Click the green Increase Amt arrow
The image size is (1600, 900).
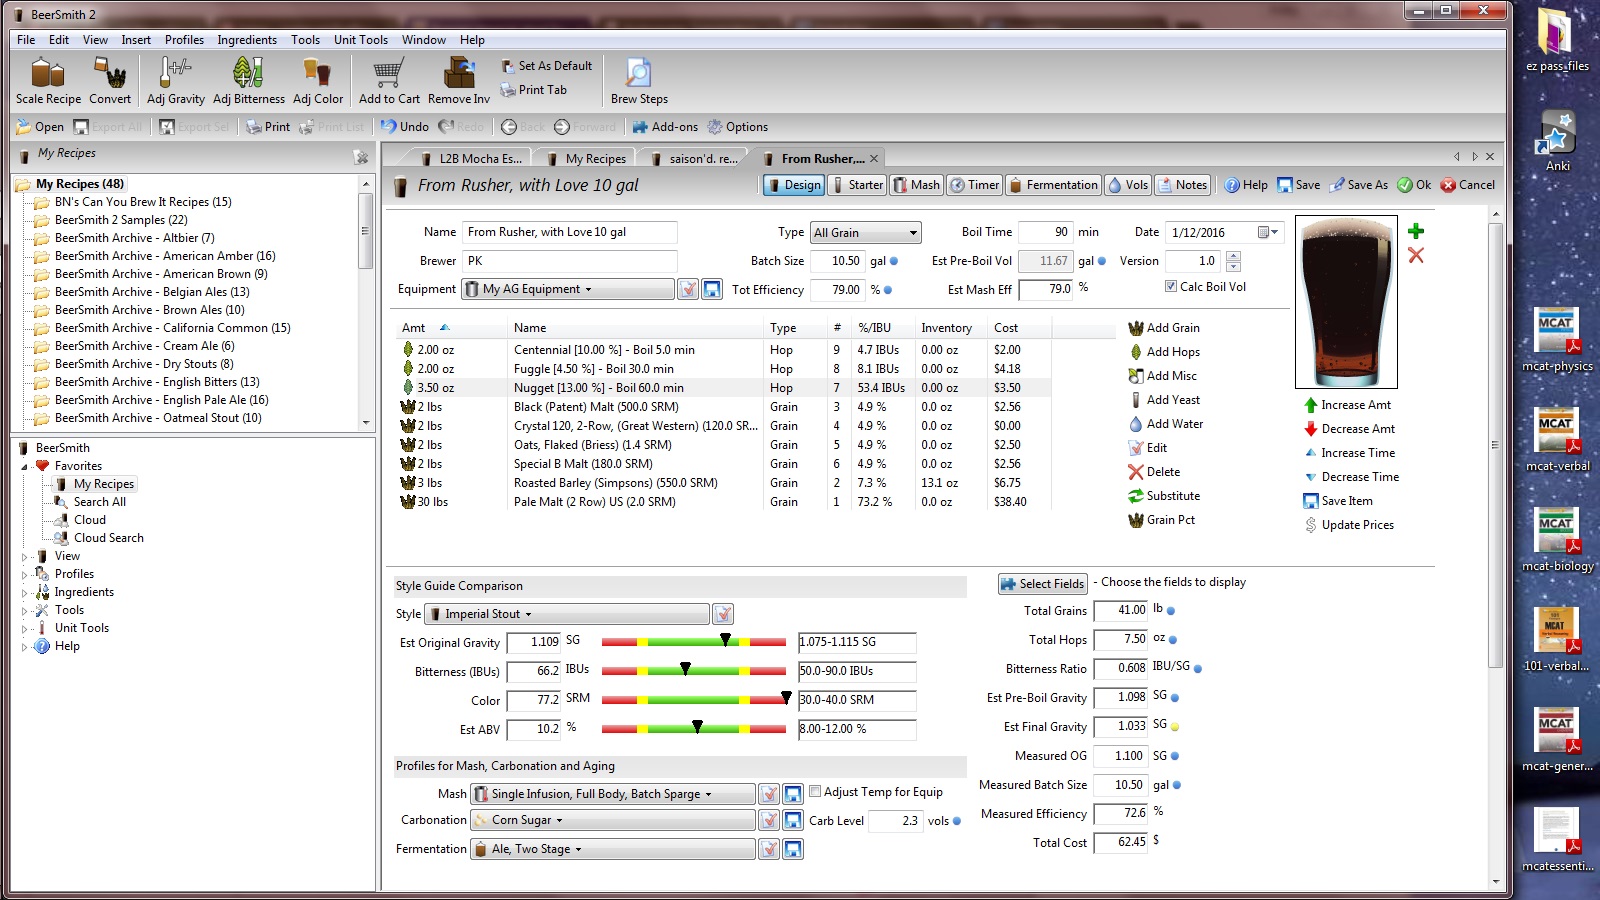point(1310,405)
